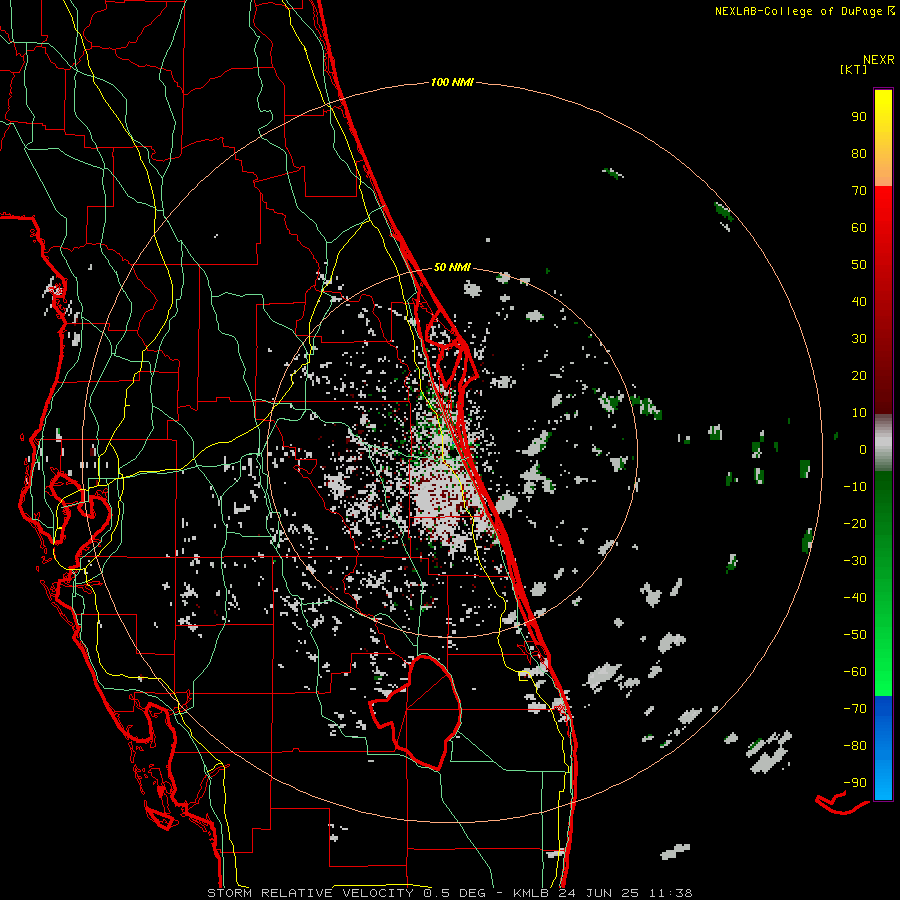Click "0.5 DEG" in the caption
The image size is (900, 900).
(x=454, y=893)
